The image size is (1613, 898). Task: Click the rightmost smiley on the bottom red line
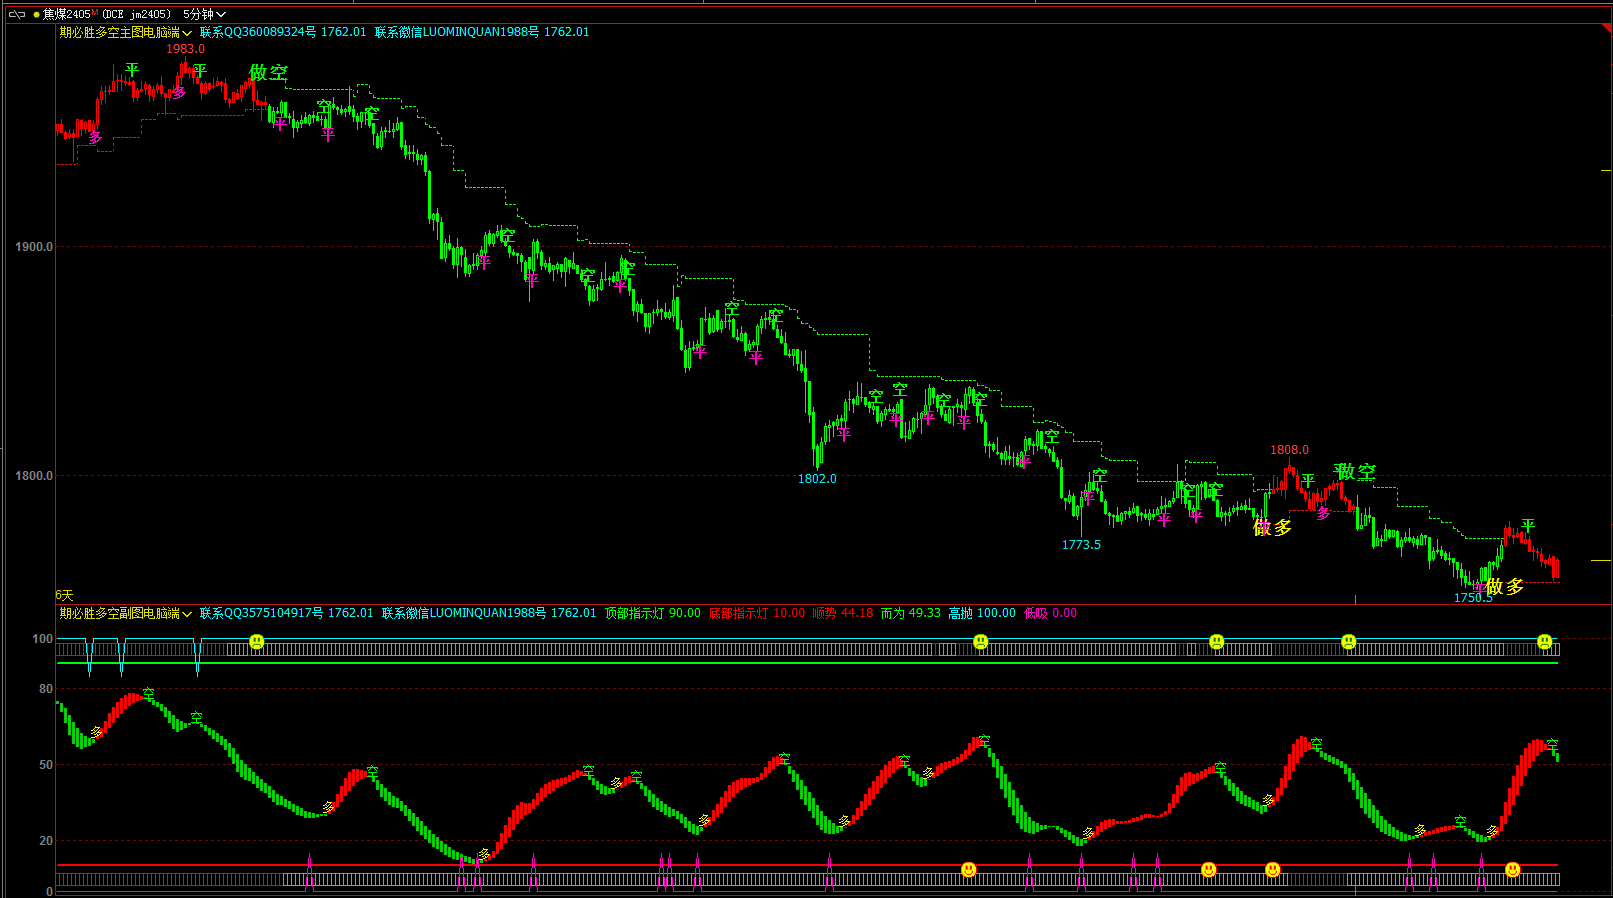click(x=1513, y=870)
